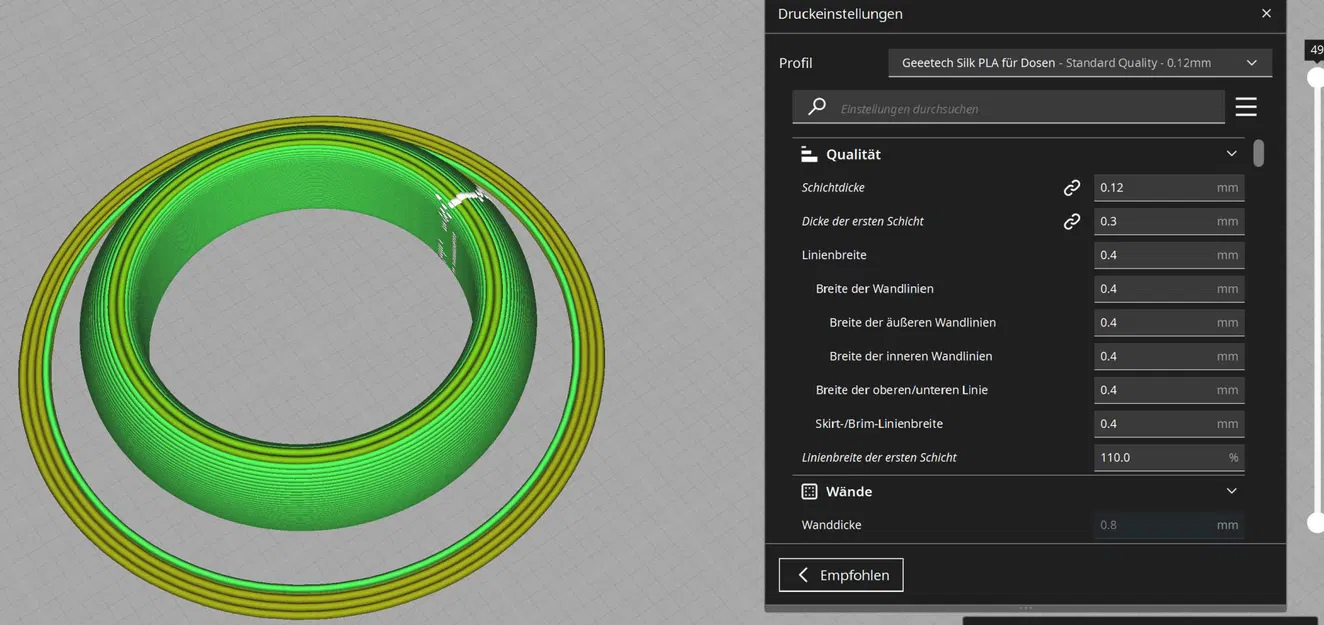The width and height of the screenshot is (1324, 625).
Task: Click the link icon beside Dicke der ersten Schicht
Action: (x=1071, y=222)
